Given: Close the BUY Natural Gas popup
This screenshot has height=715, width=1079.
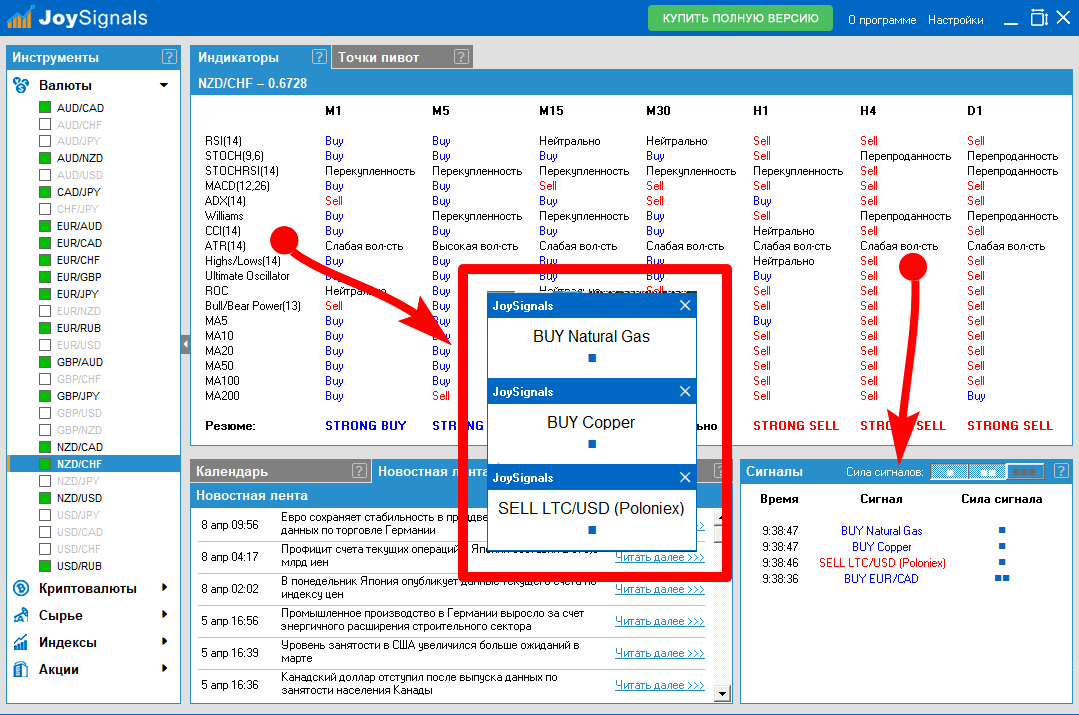Looking at the screenshot, I should click(685, 306).
